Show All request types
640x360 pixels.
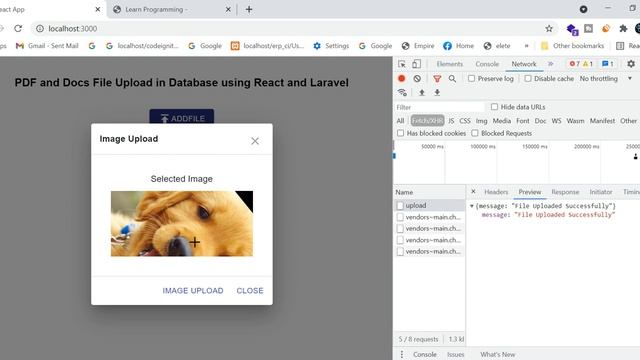[x=400, y=121]
